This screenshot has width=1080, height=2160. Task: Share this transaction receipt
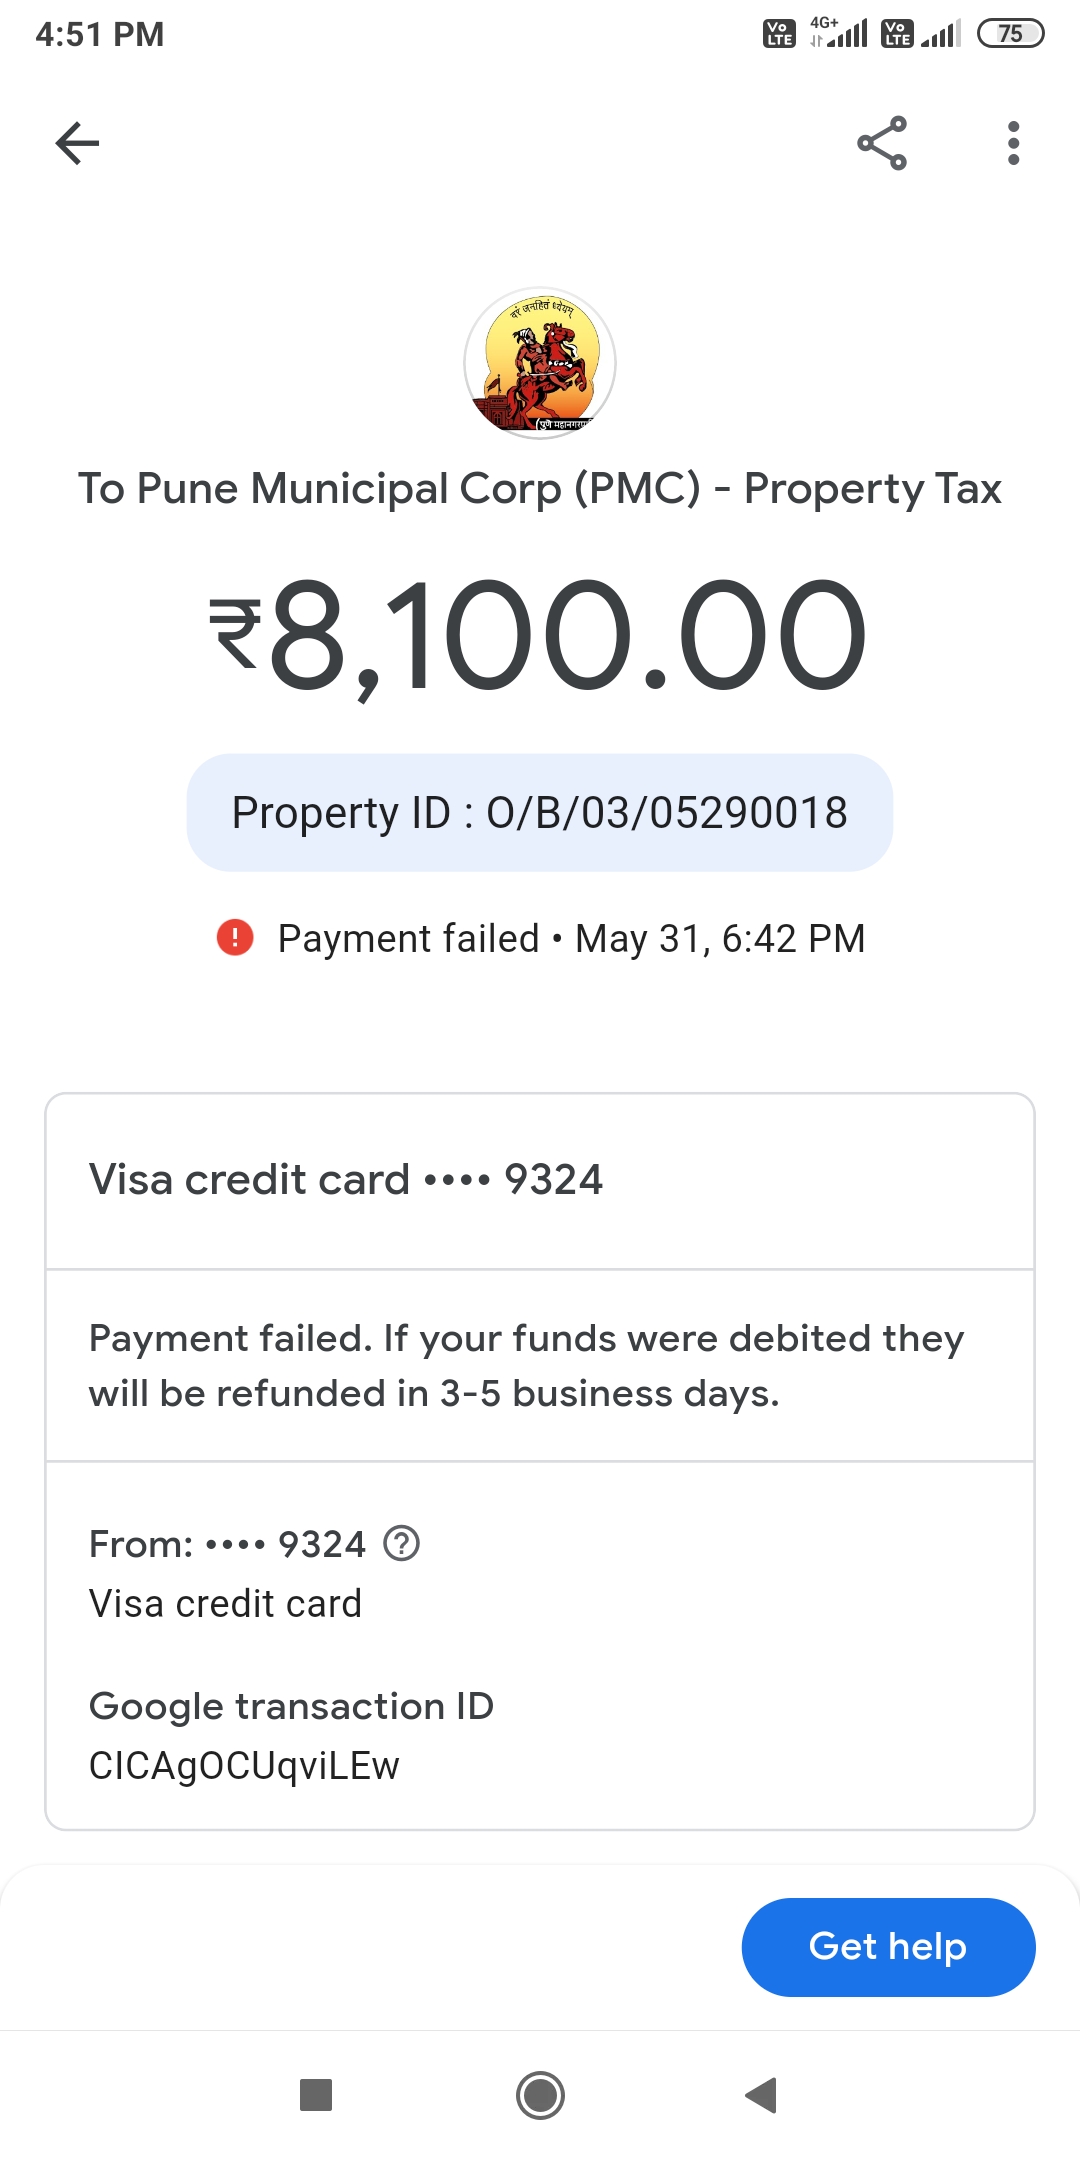(x=882, y=143)
